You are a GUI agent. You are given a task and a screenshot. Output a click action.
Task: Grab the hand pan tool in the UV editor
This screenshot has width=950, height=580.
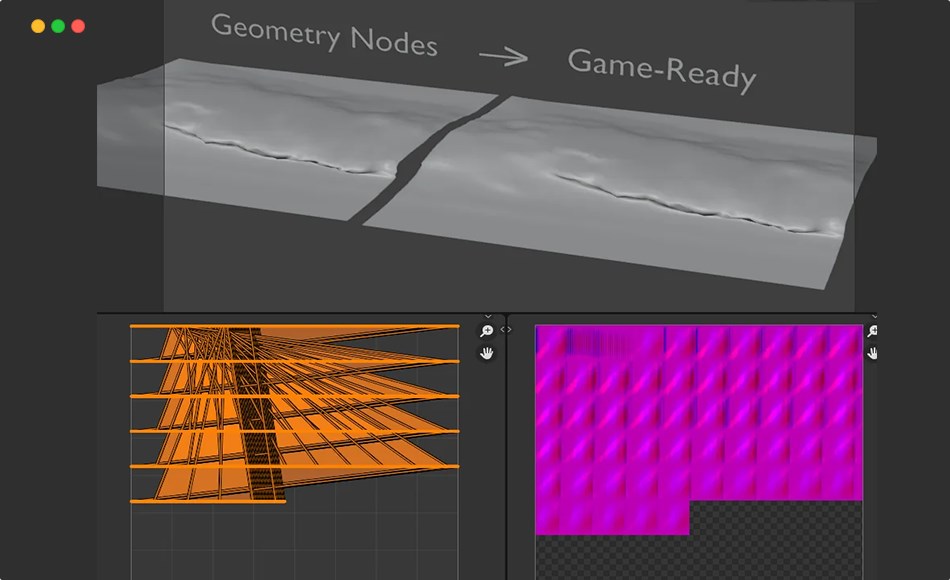(x=488, y=352)
